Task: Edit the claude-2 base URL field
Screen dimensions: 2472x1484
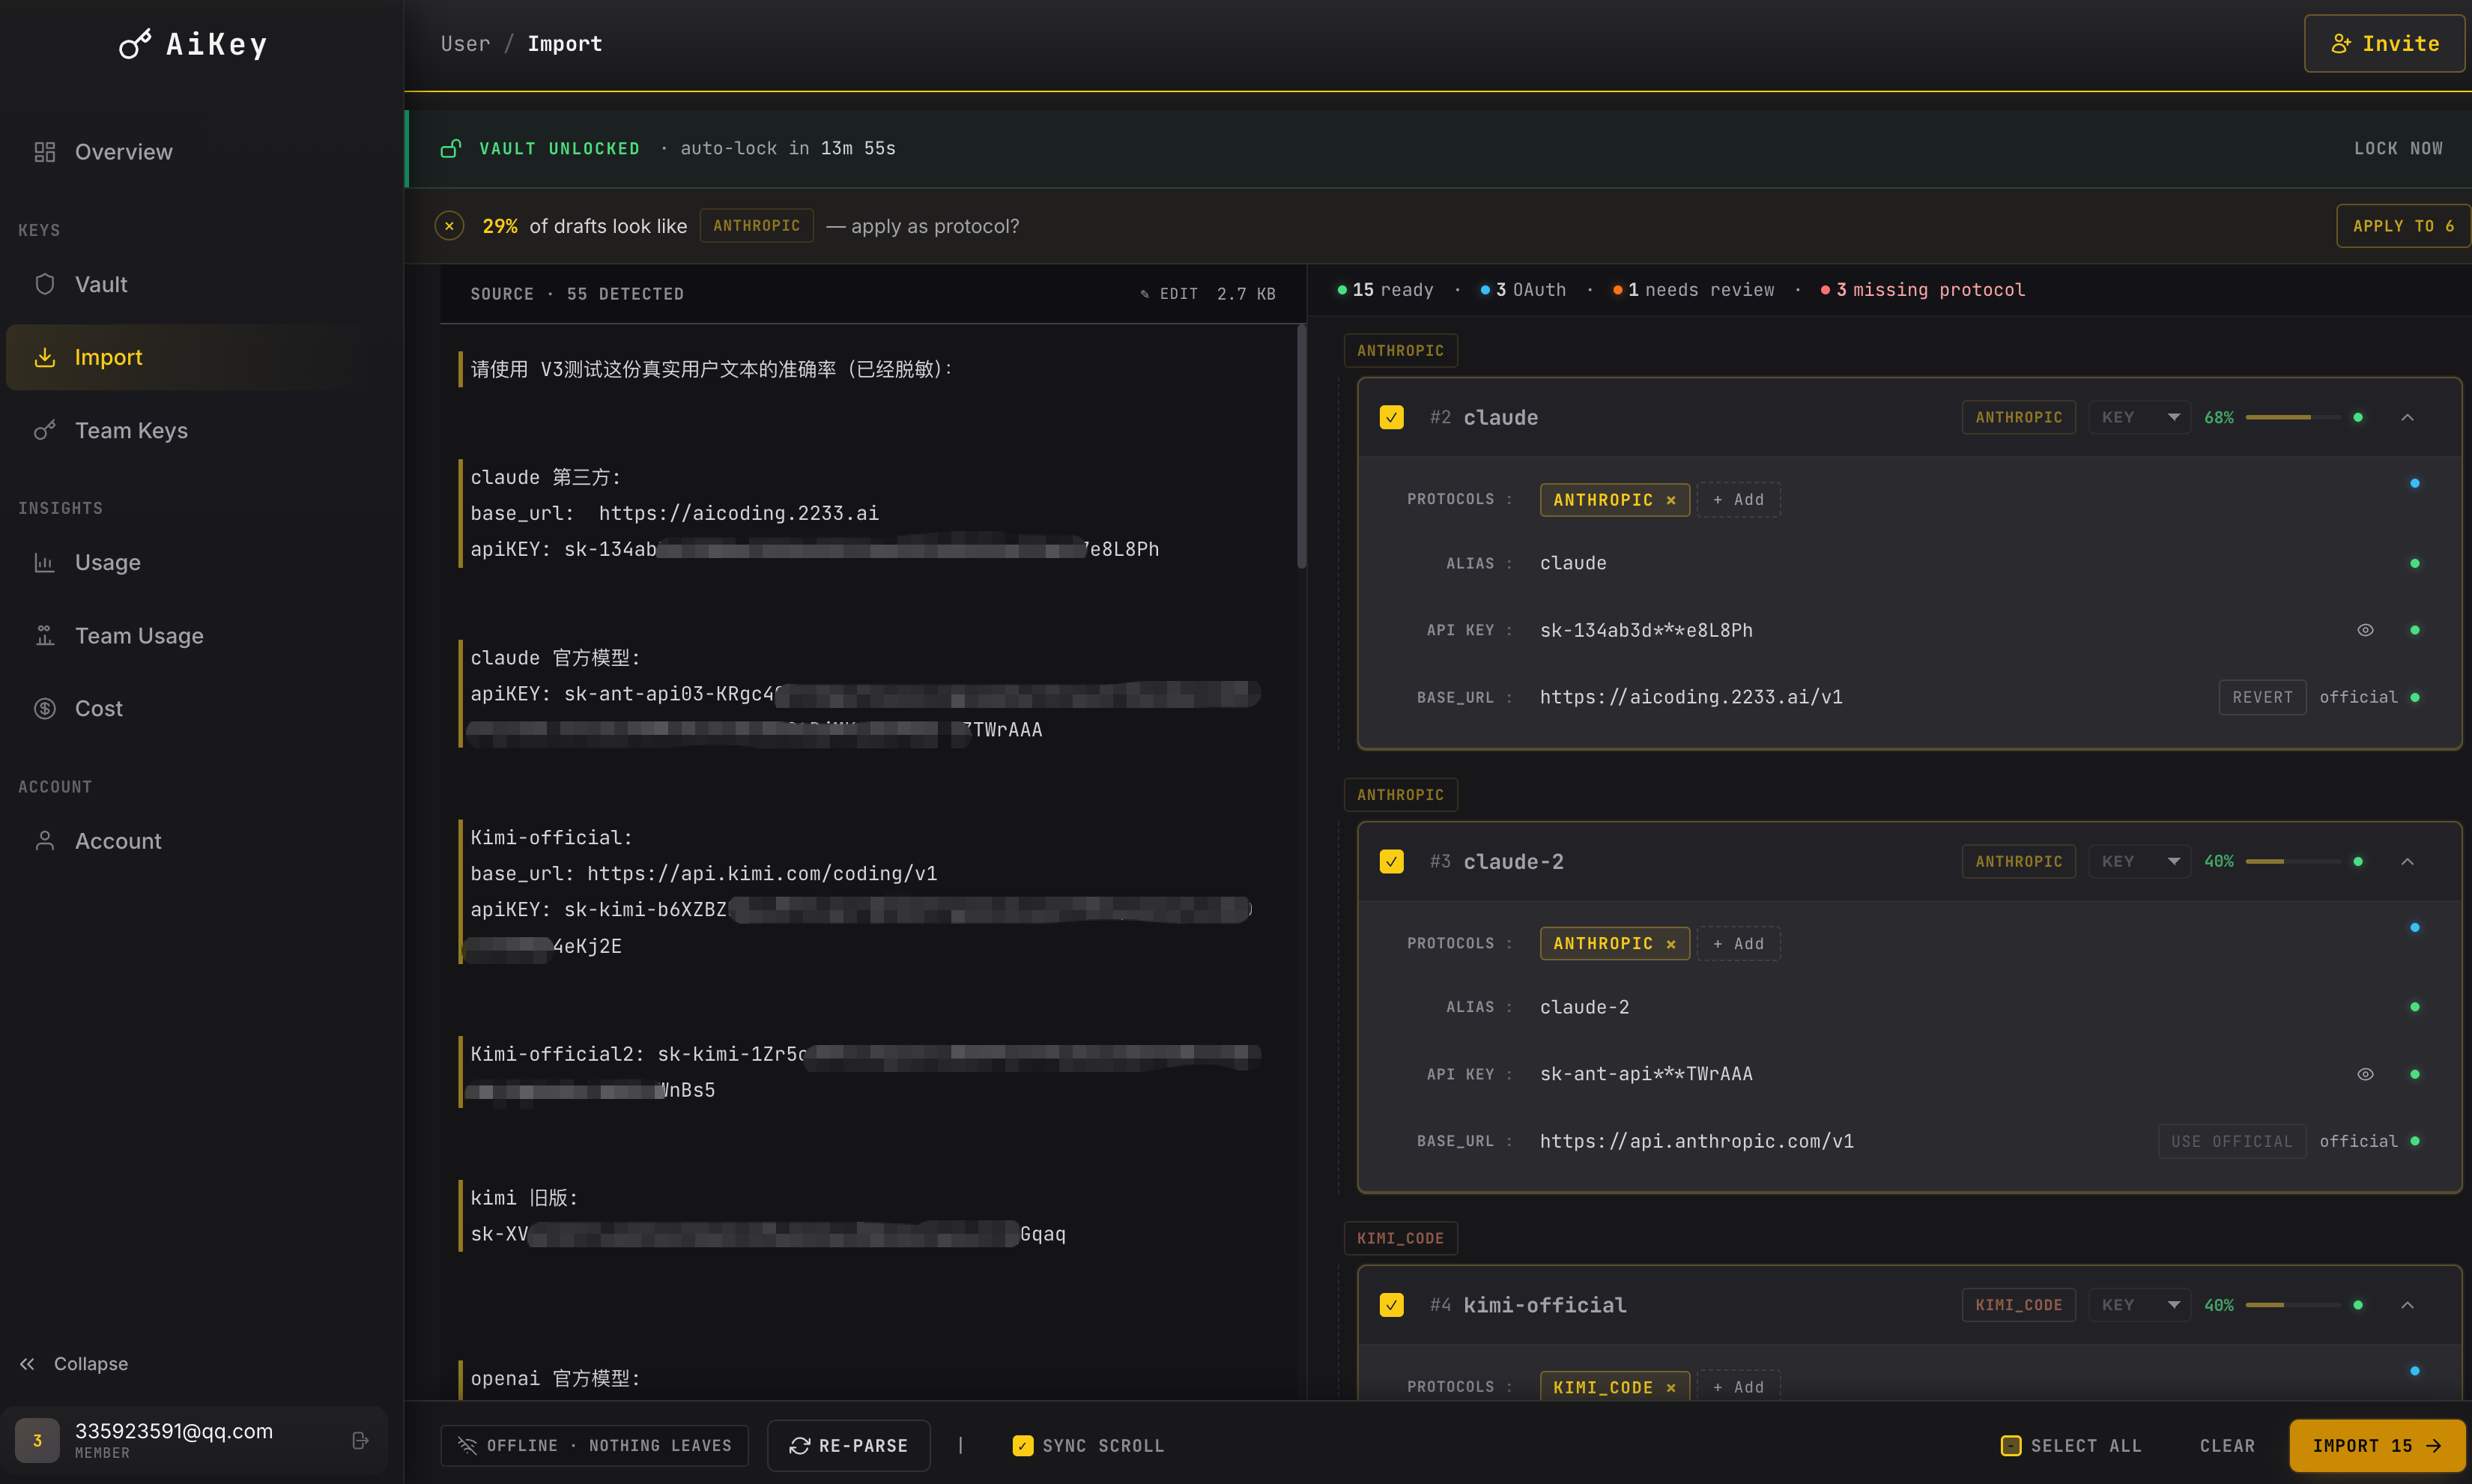Action: (x=1696, y=1141)
